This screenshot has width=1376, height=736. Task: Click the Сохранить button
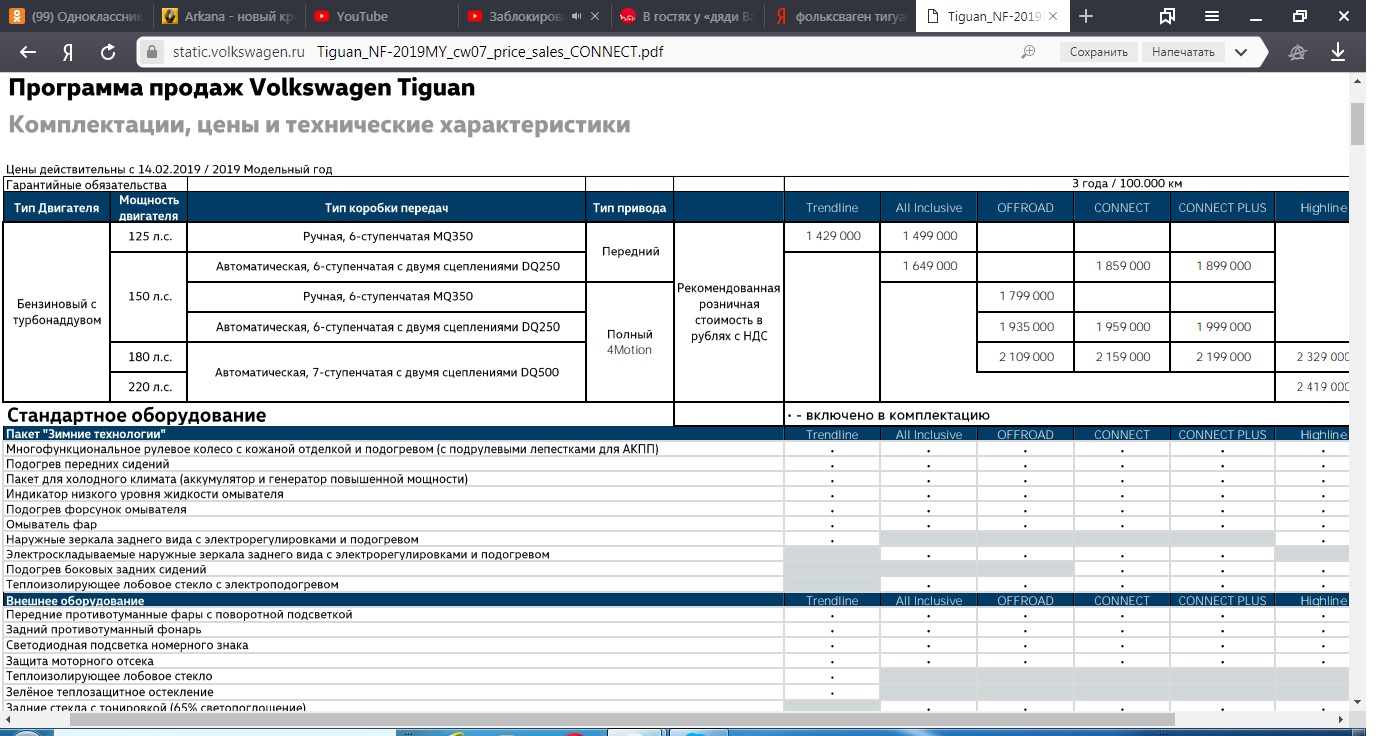(1098, 52)
